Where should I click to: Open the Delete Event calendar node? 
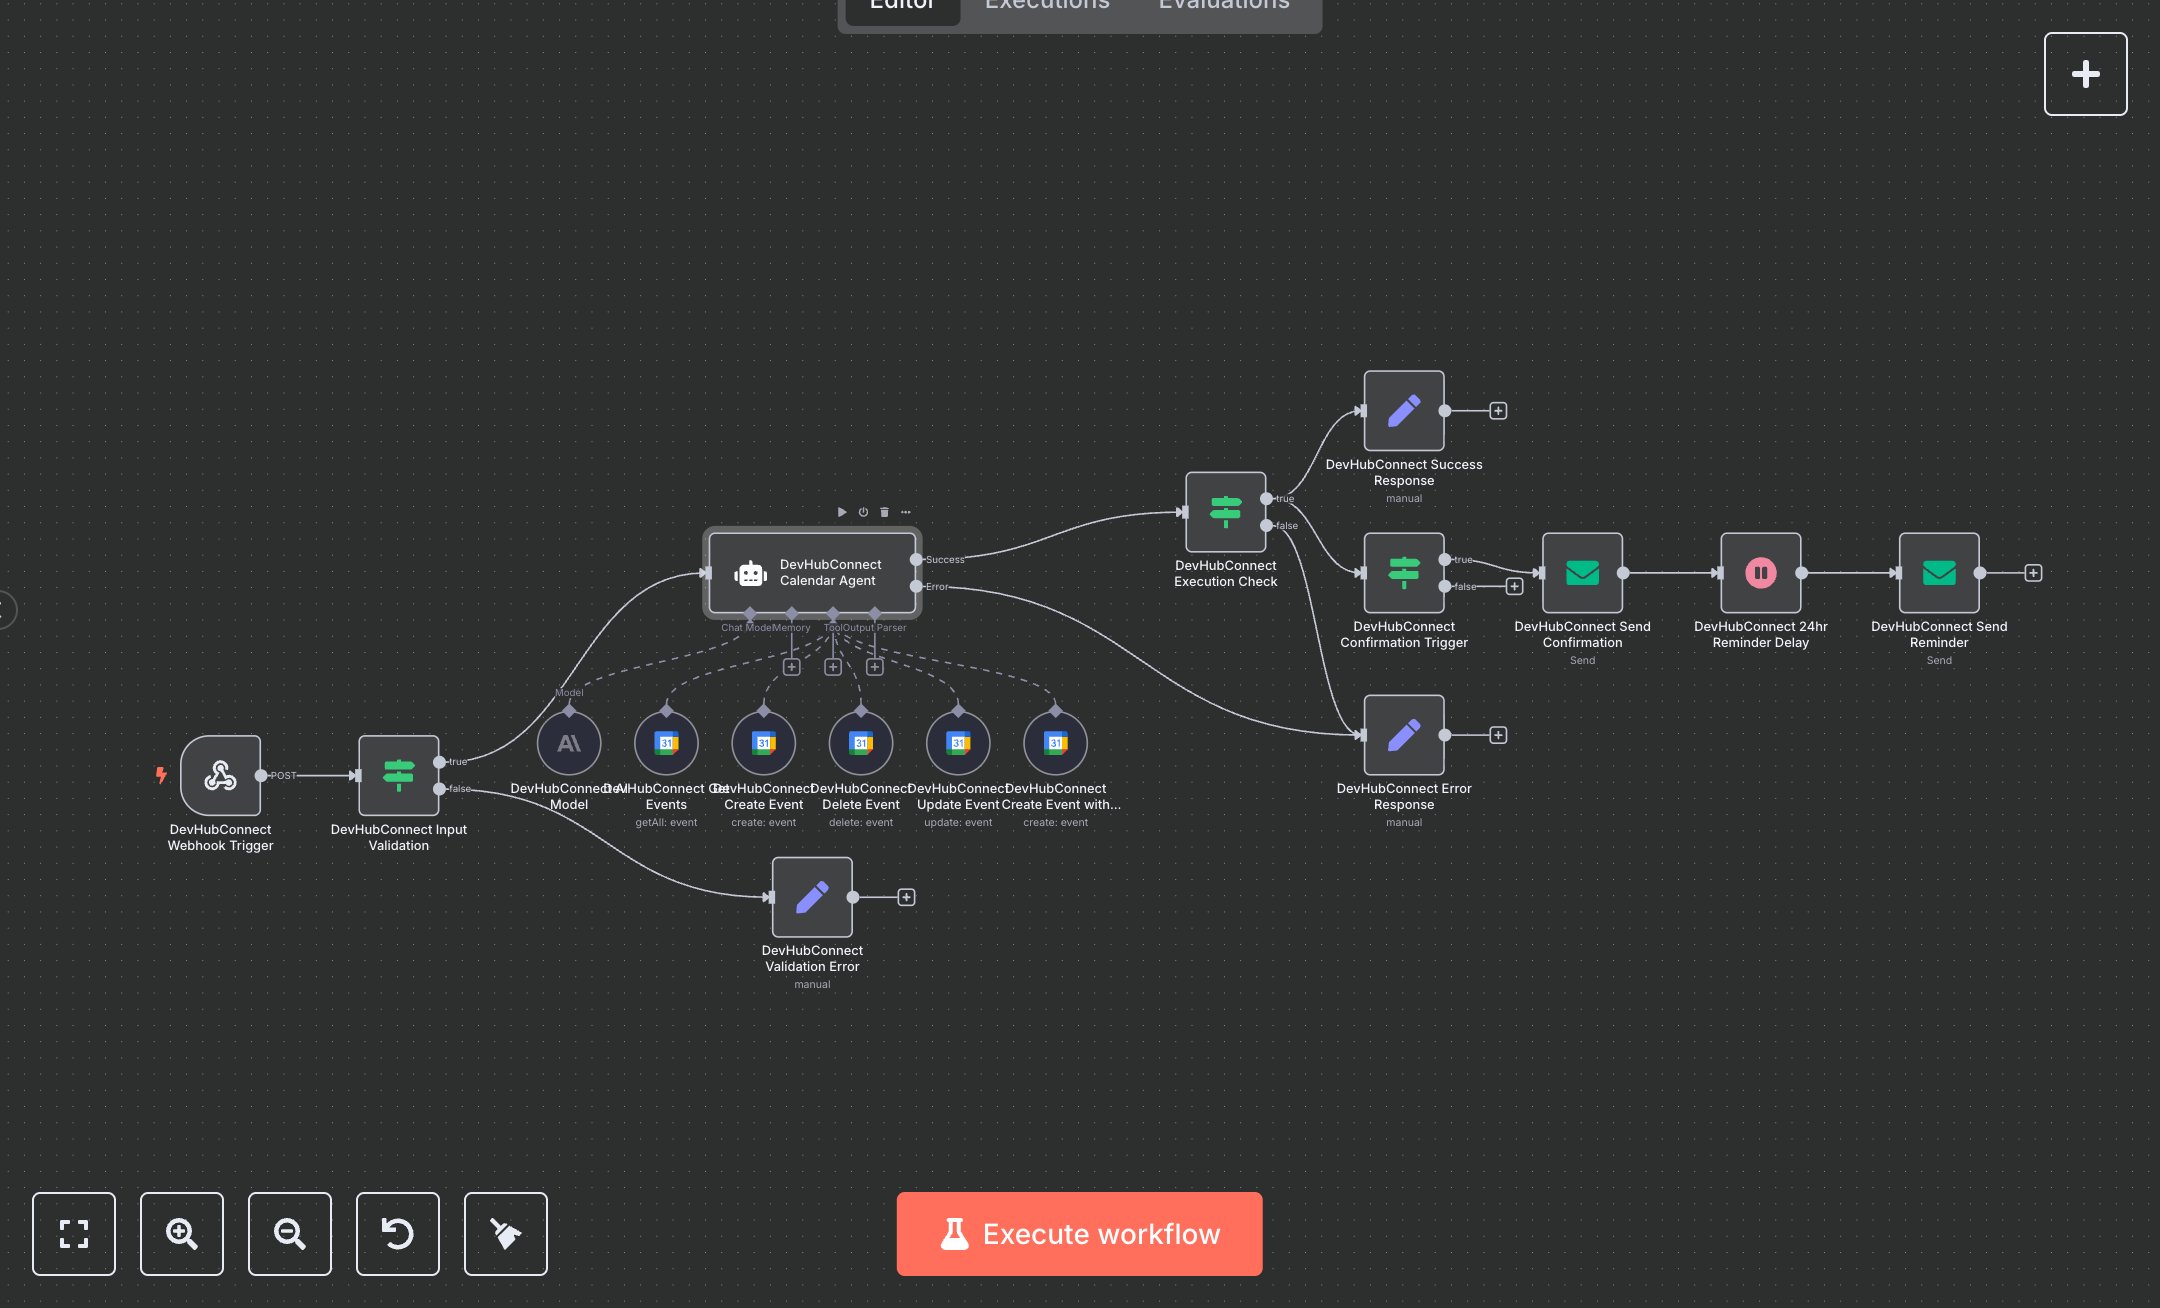tap(860, 743)
